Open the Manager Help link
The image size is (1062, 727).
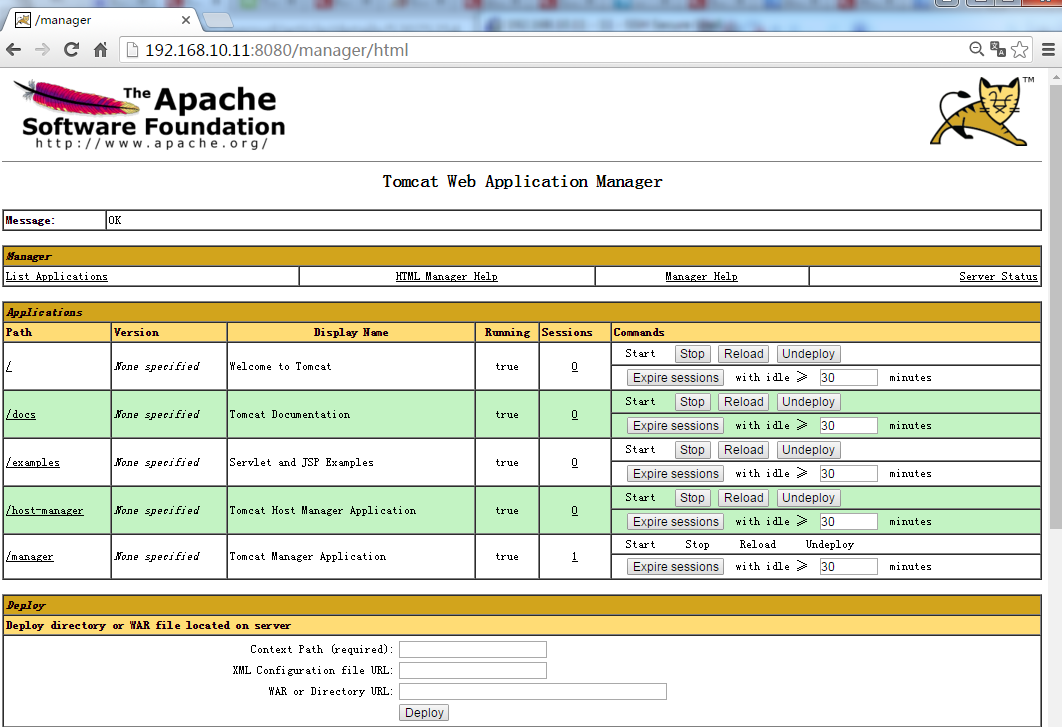click(x=702, y=276)
